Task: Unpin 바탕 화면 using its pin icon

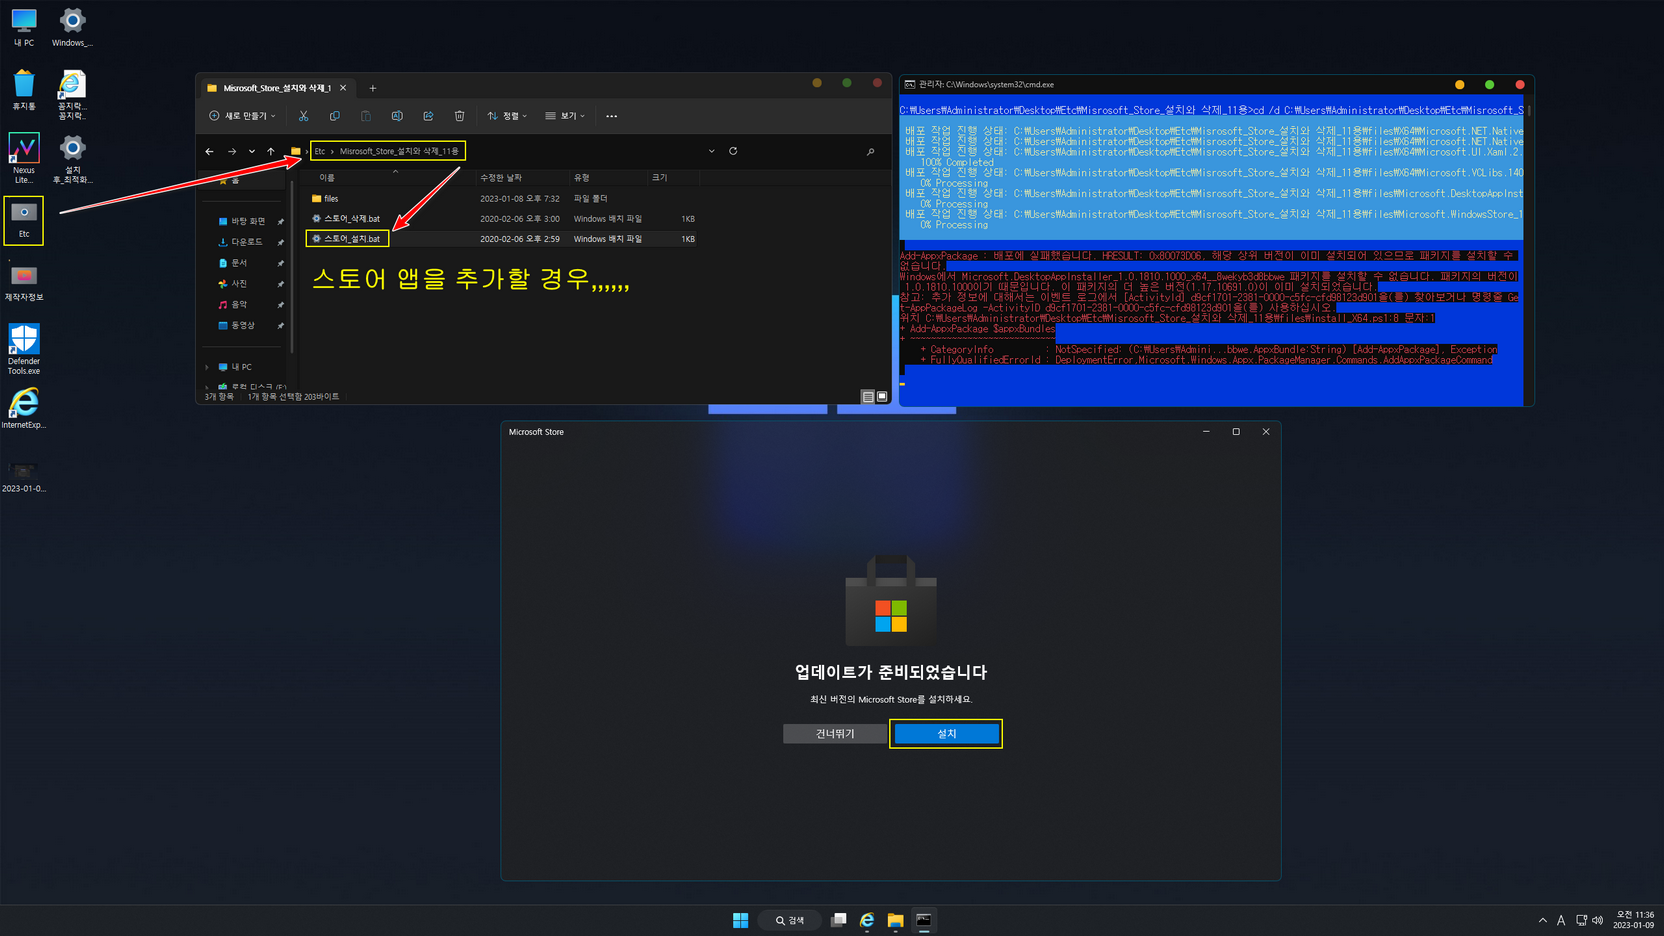Action: (x=280, y=222)
